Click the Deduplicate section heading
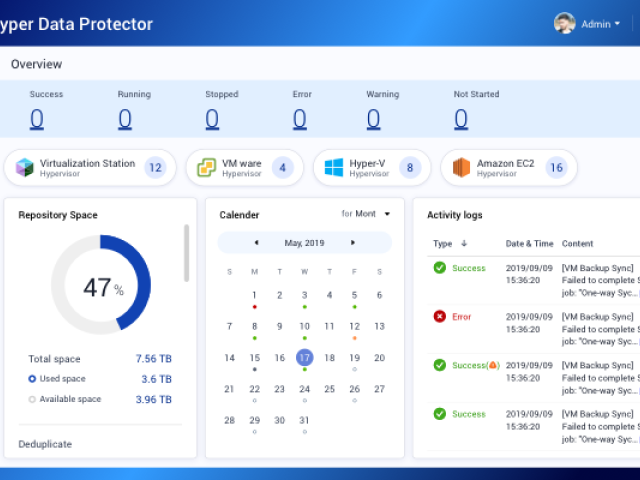640x480 pixels. 45,444
